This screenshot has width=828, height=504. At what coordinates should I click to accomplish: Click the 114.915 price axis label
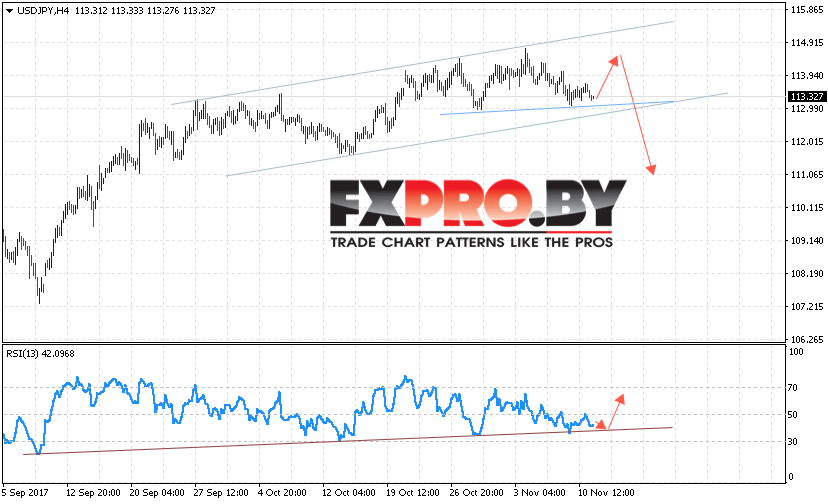tap(807, 43)
